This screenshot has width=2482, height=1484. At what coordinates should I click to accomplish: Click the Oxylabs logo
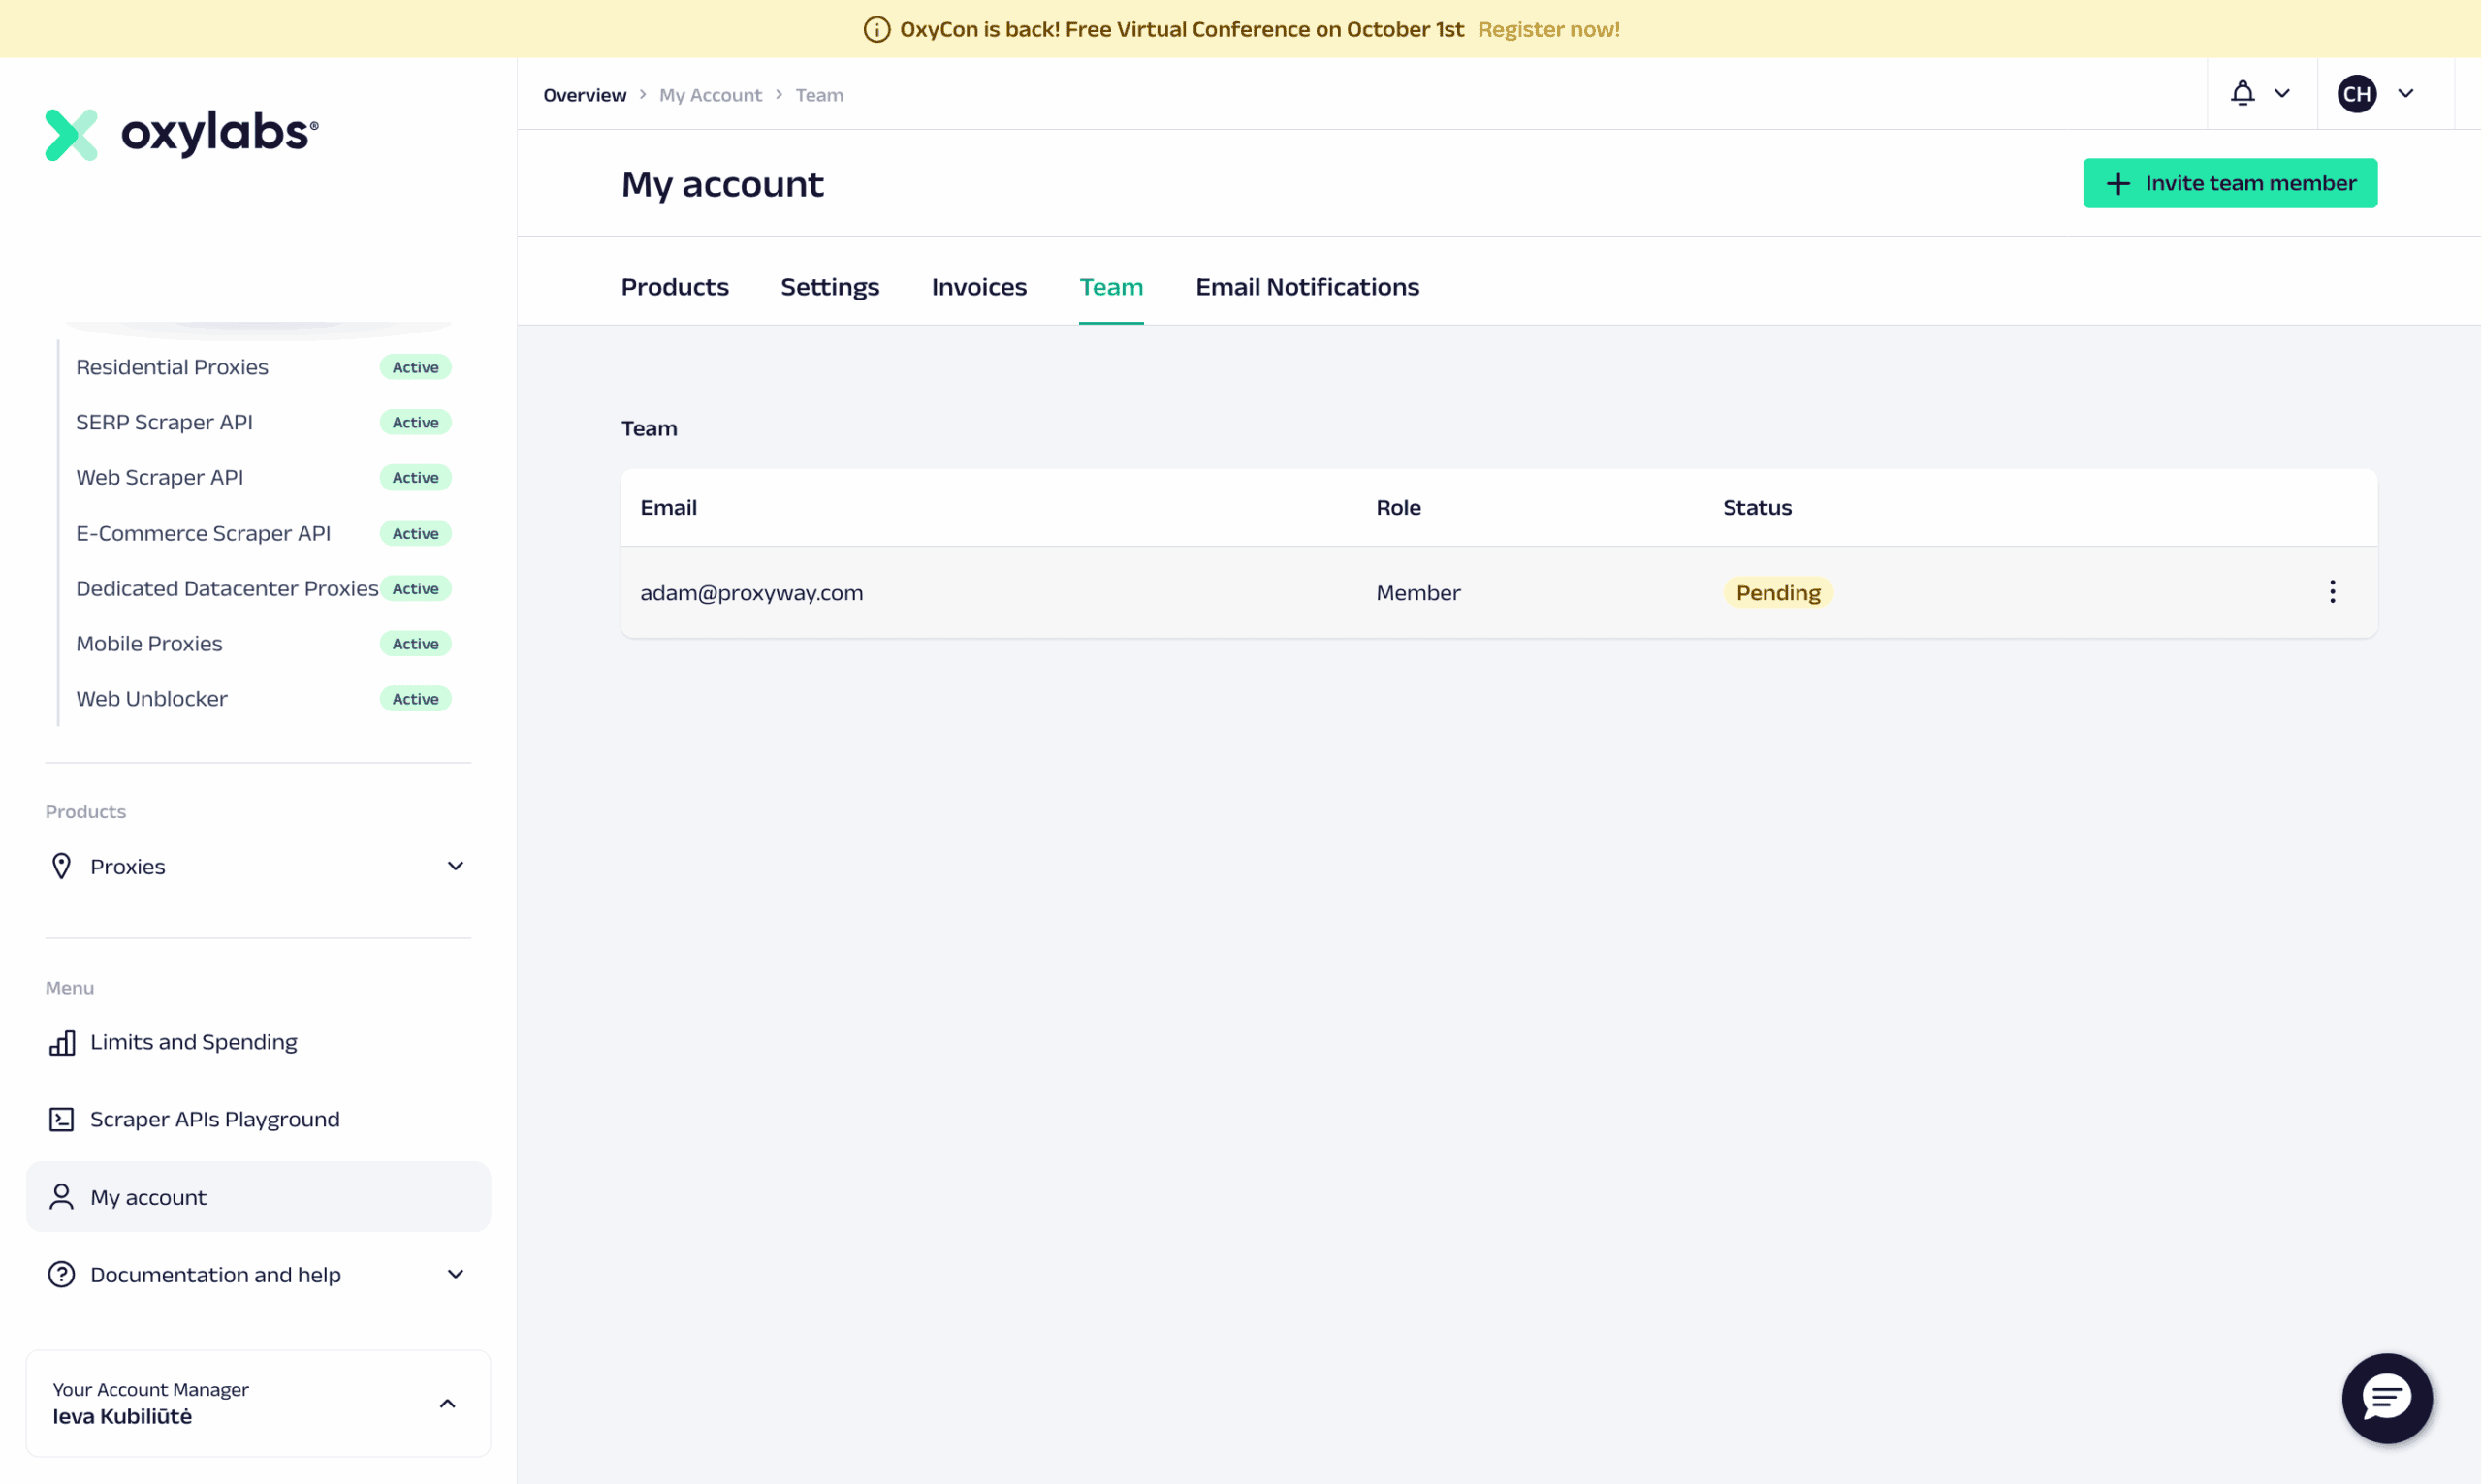pyautogui.click(x=182, y=134)
